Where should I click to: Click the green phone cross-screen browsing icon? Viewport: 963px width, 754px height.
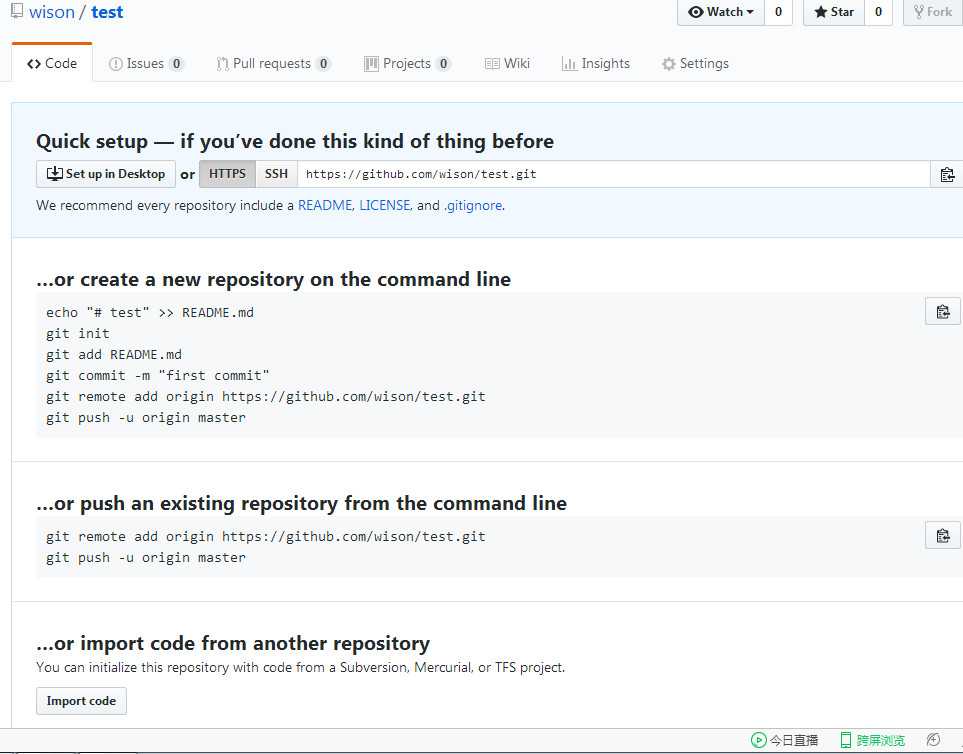(846, 740)
